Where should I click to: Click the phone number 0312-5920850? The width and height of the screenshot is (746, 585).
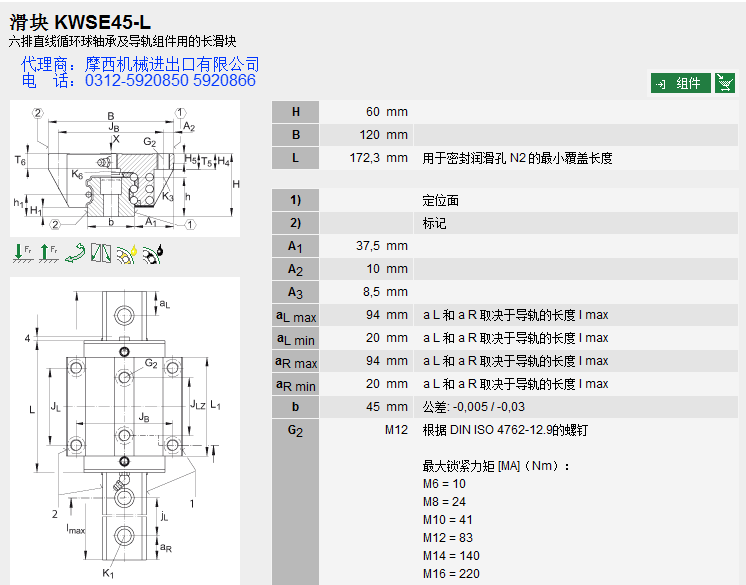tap(136, 81)
